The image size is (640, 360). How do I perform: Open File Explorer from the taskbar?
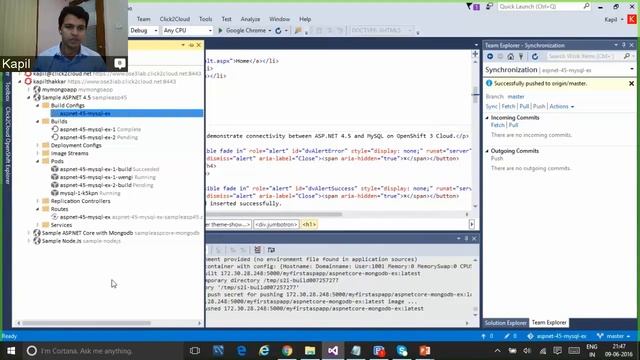coord(310,351)
